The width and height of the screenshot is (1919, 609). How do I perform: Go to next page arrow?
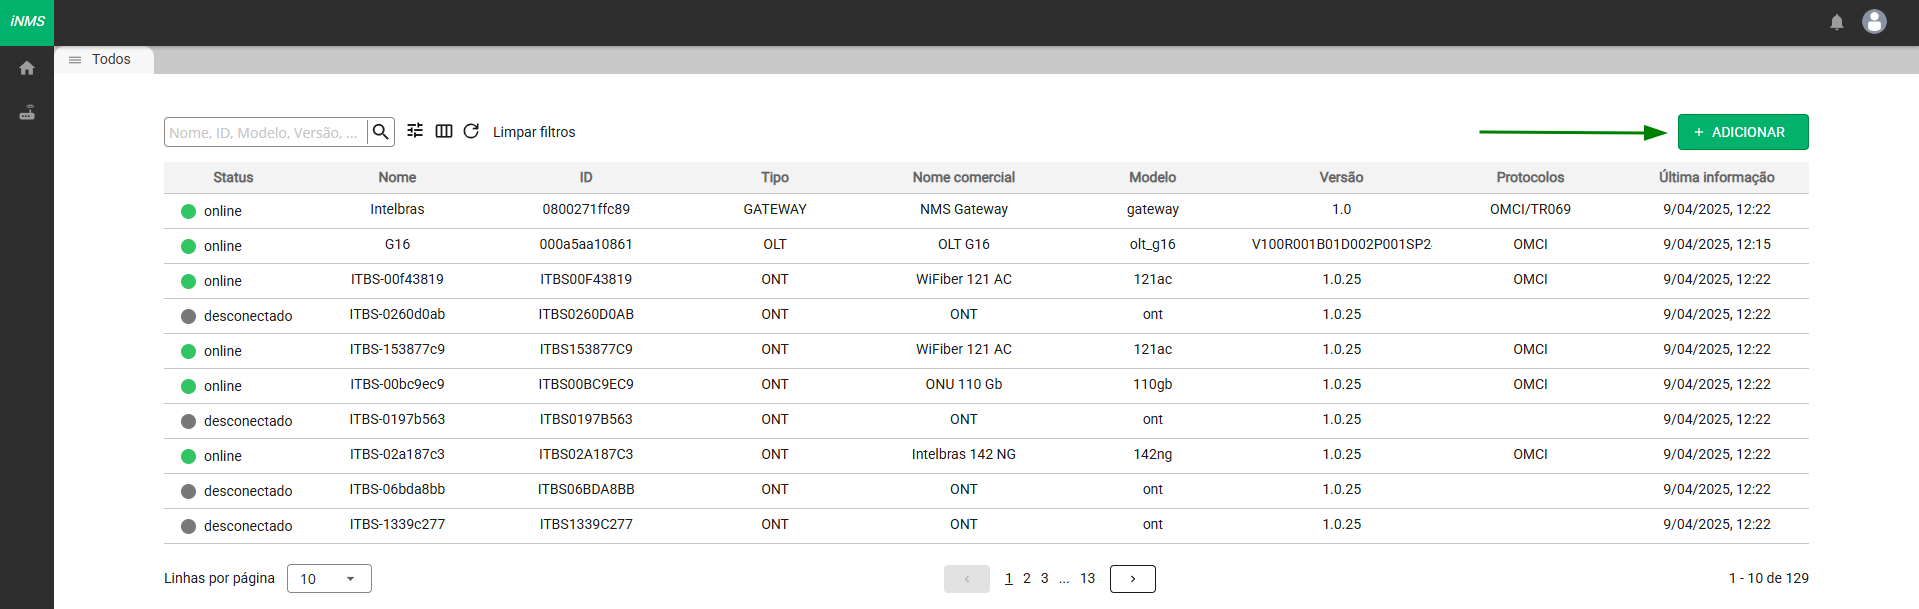pyautogui.click(x=1132, y=578)
